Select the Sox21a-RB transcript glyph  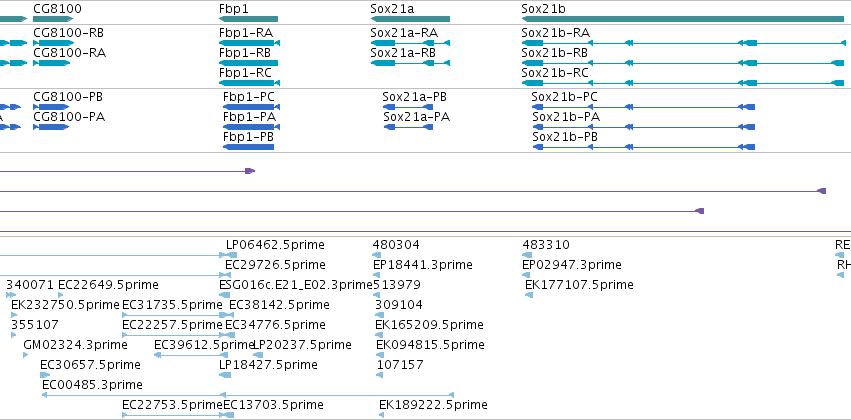tap(410, 63)
